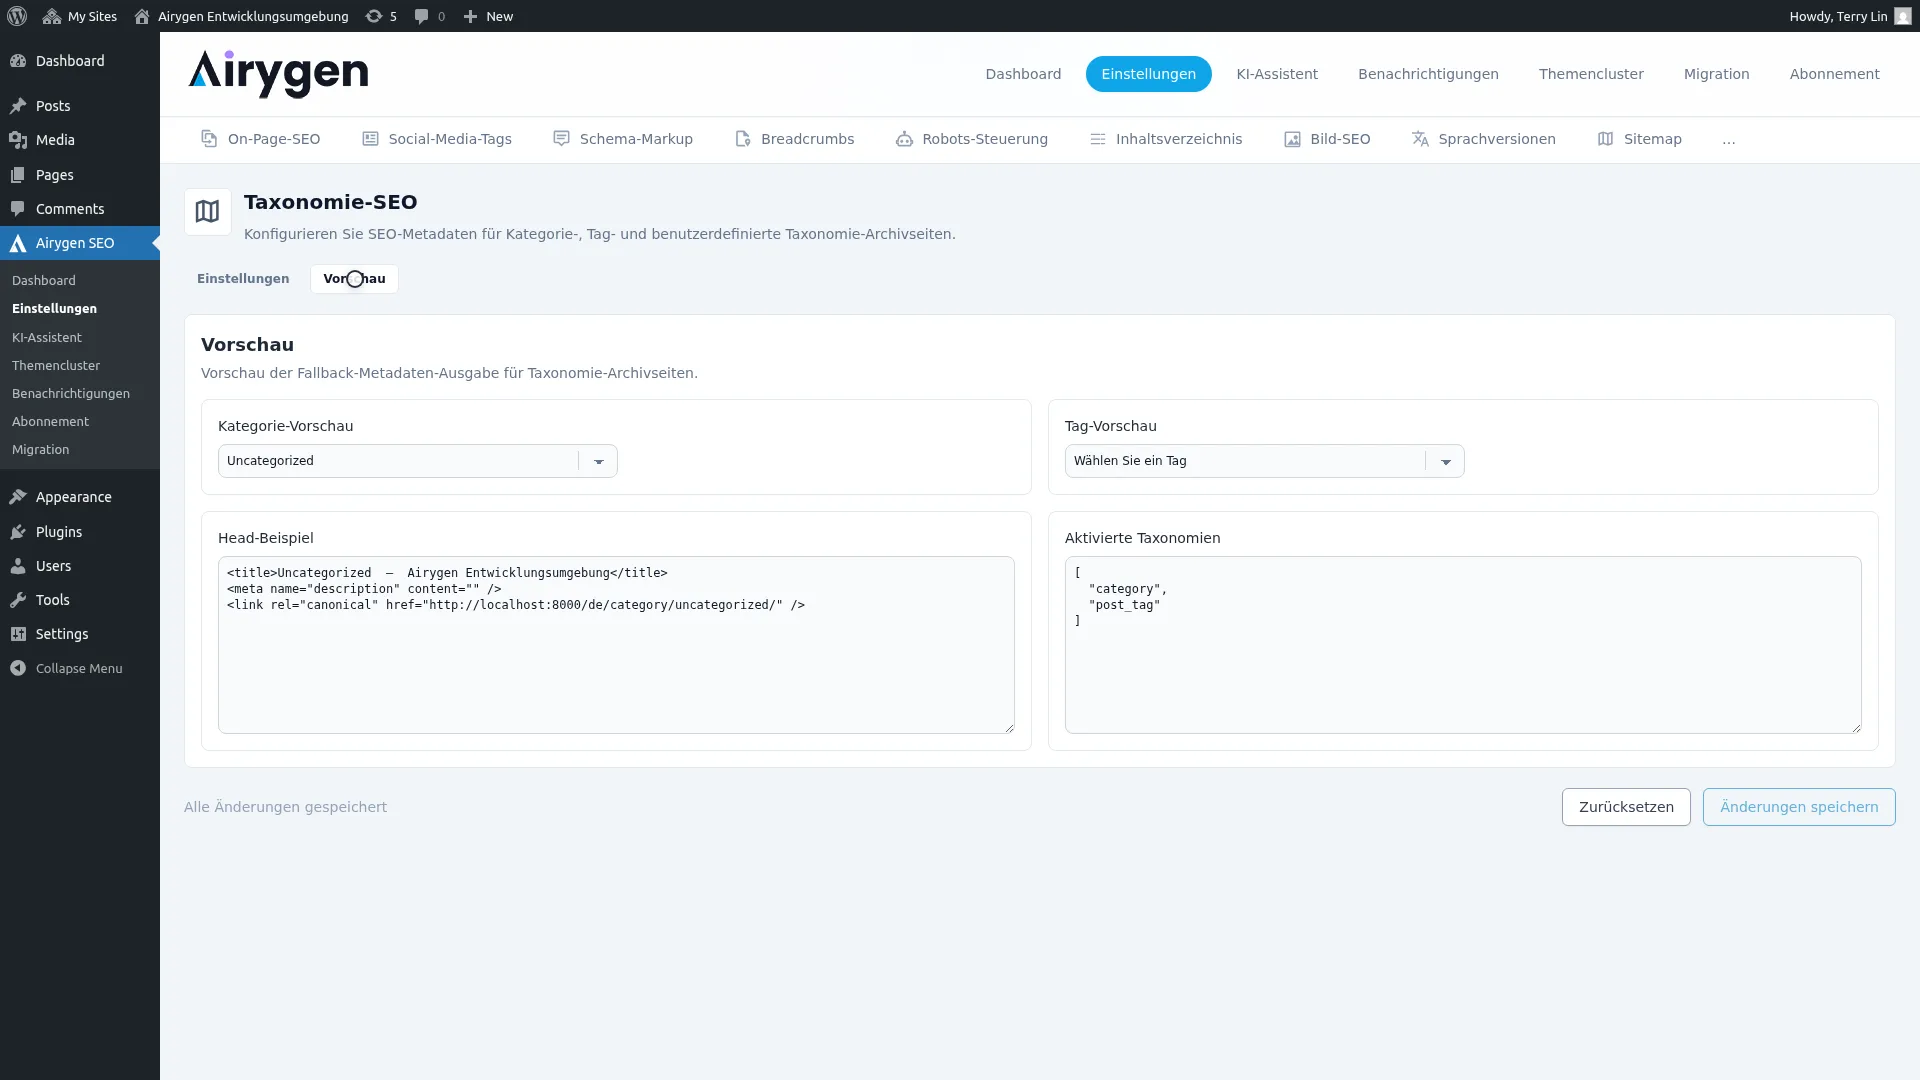The image size is (1920, 1080).
Task: Open the Inhaltsverzeichnis settings tab
Action: (x=1166, y=139)
